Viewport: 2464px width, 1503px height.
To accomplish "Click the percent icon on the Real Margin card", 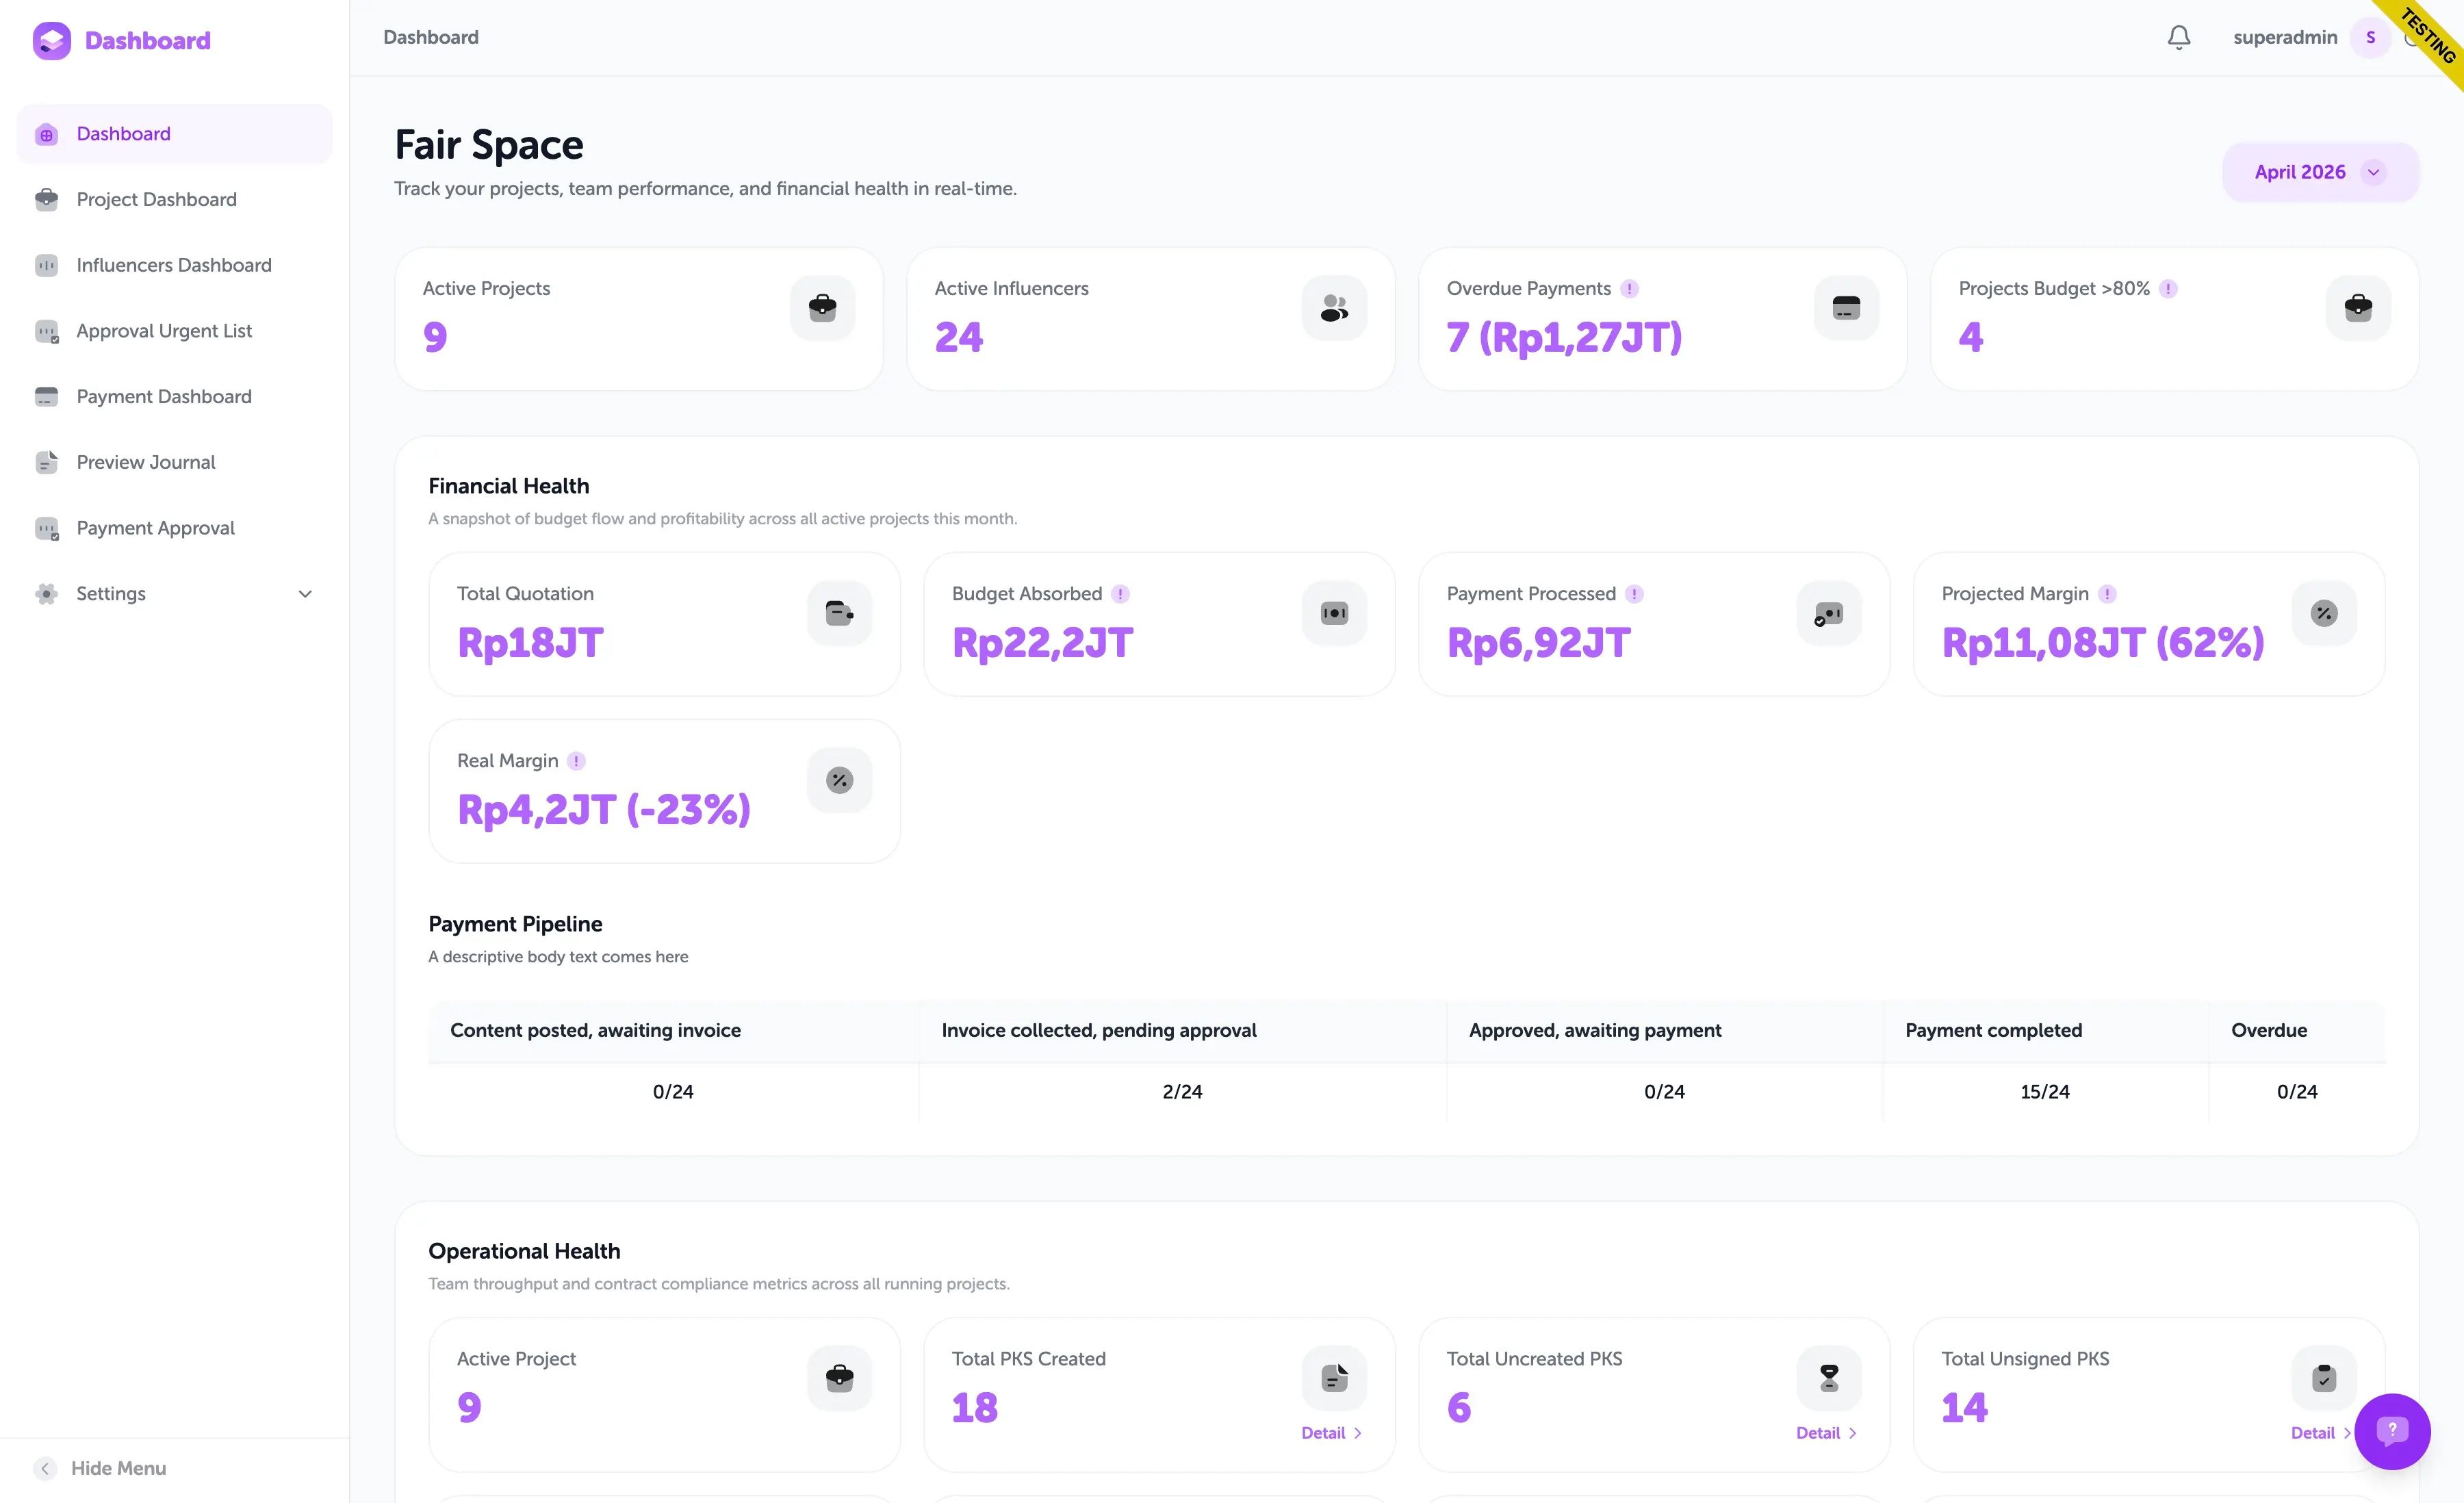I will coord(839,780).
